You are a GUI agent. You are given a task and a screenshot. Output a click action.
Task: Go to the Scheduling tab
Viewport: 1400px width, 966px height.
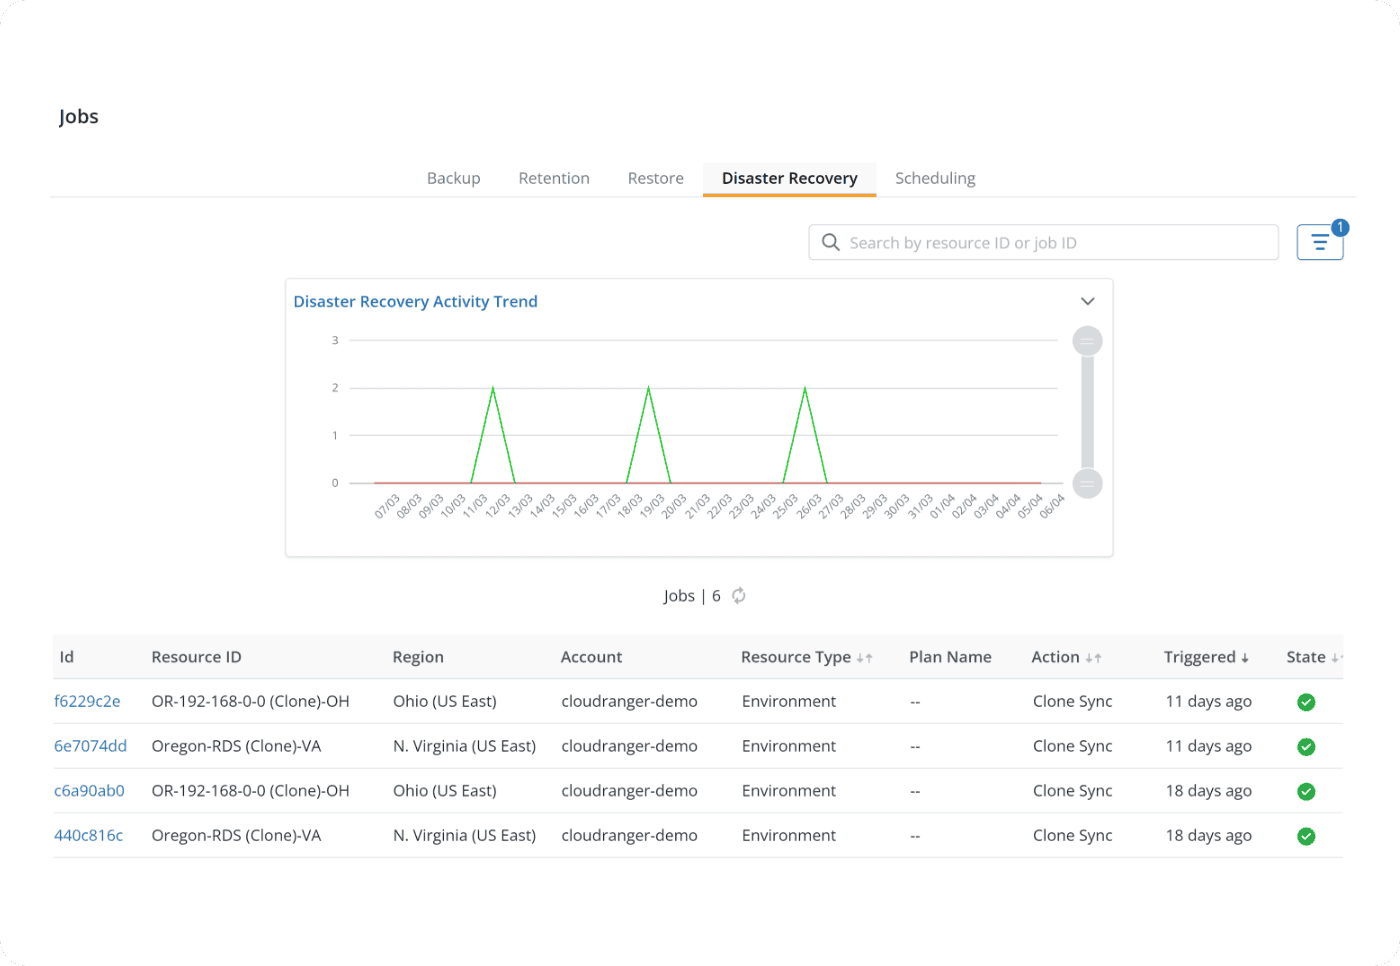pos(935,178)
